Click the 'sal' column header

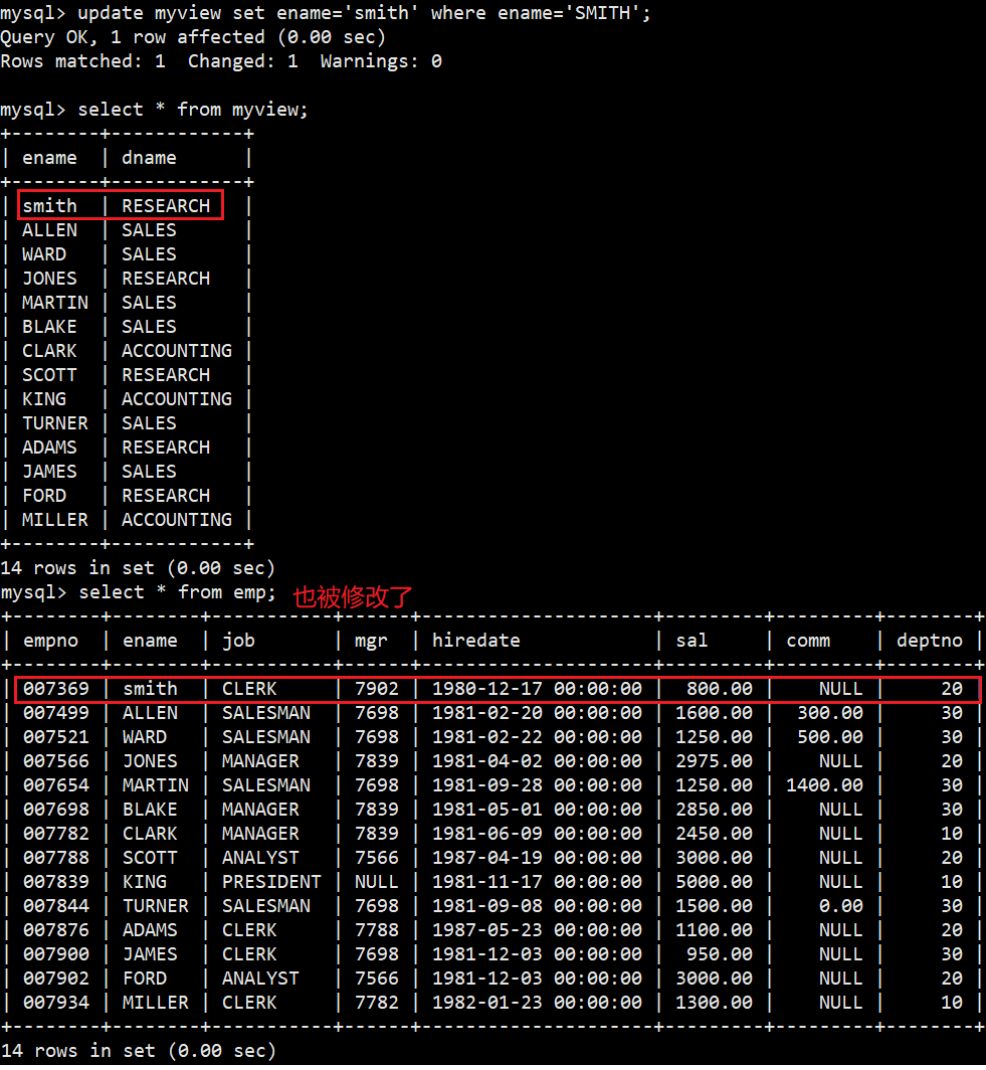click(x=691, y=641)
